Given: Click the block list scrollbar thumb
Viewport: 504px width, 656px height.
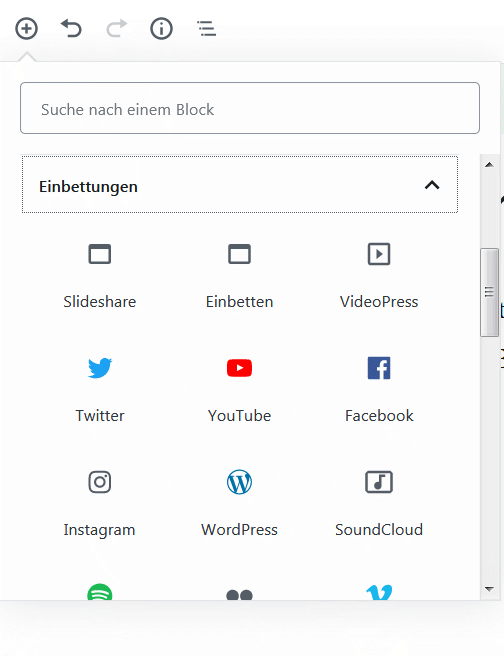Looking at the screenshot, I should (x=489, y=292).
